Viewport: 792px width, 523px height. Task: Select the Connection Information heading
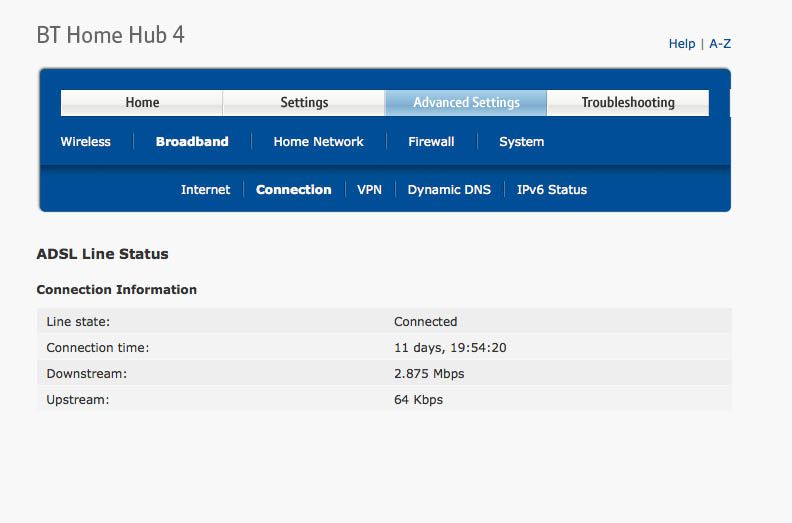tap(117, 290)
